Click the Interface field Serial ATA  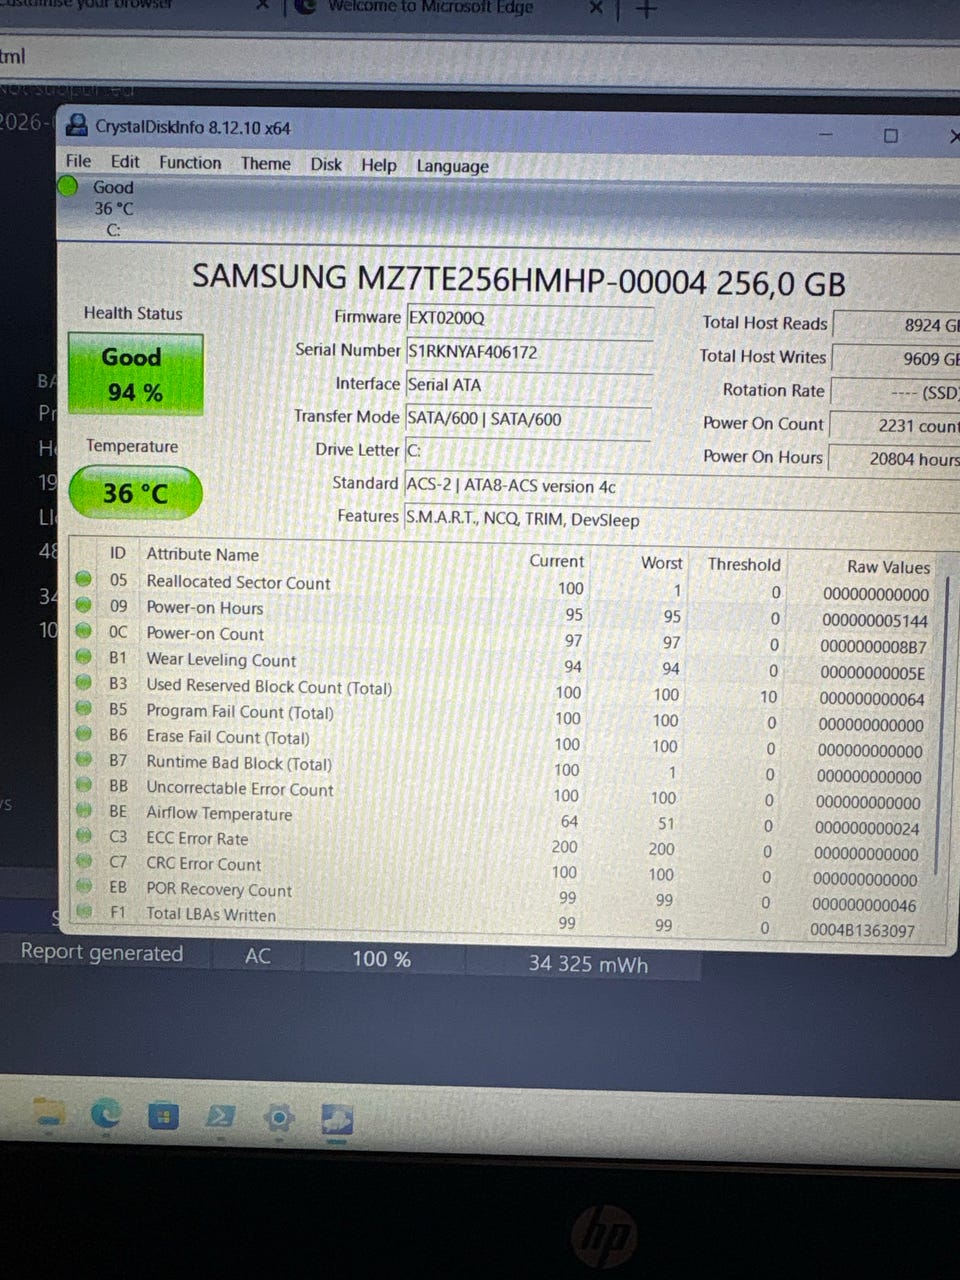(530, 385)
